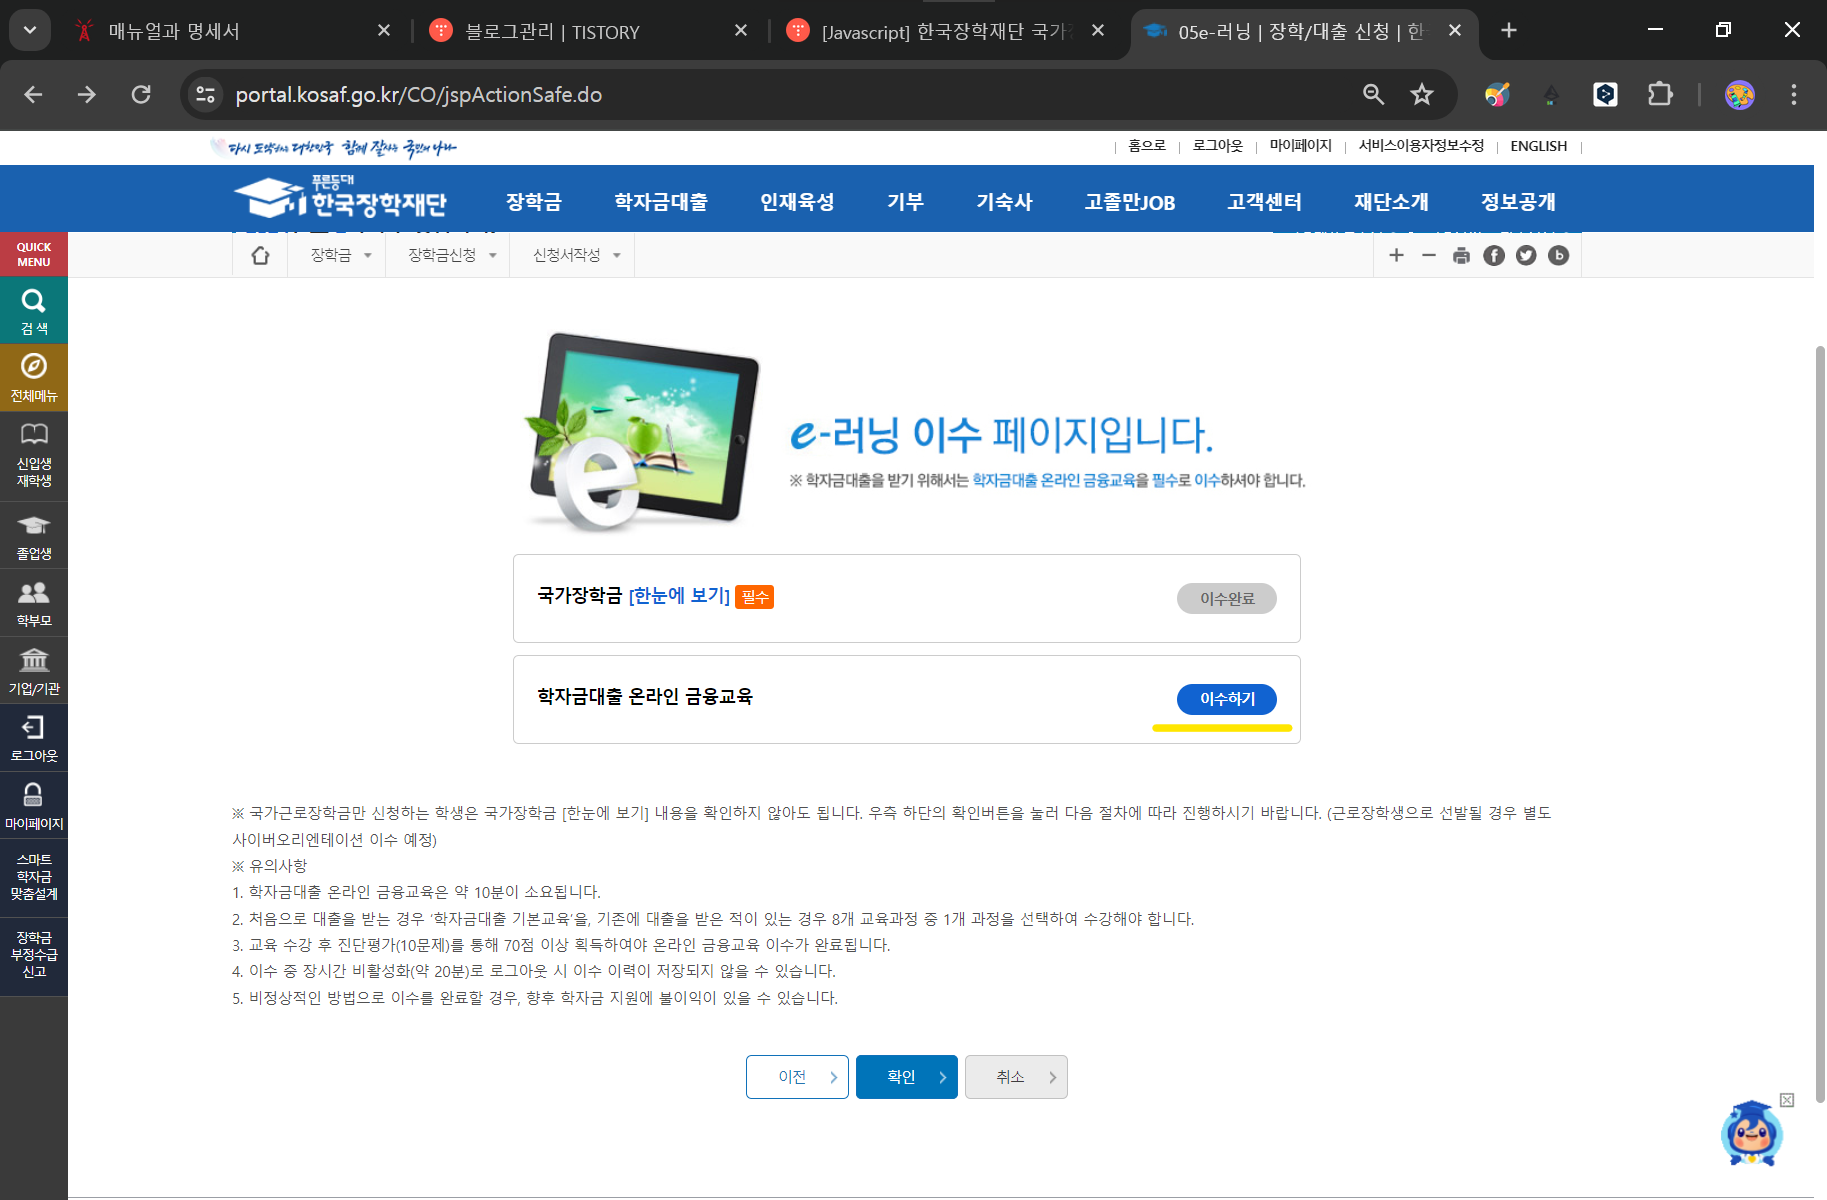
Task: Click the breadcrumb home icon
Action: [x=260, y=256]
